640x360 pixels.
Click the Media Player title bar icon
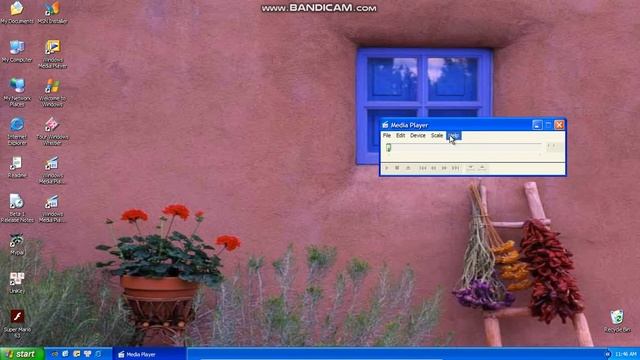point(385,125)
